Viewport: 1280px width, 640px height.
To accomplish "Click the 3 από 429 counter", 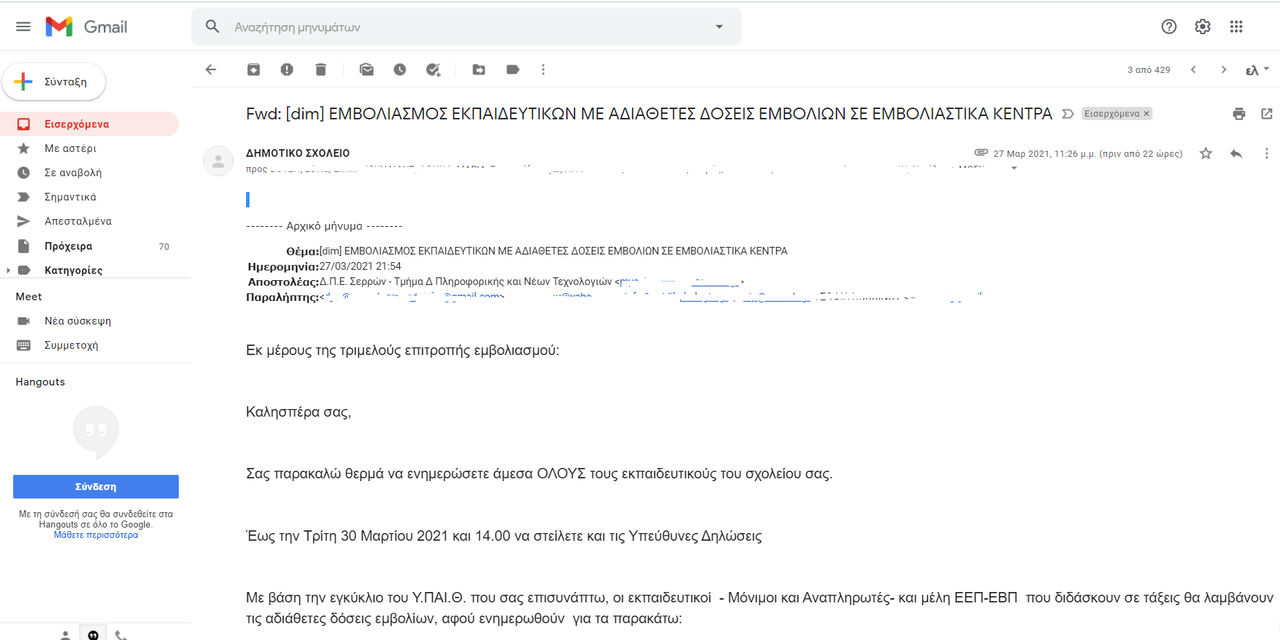I will [1148, 70].
